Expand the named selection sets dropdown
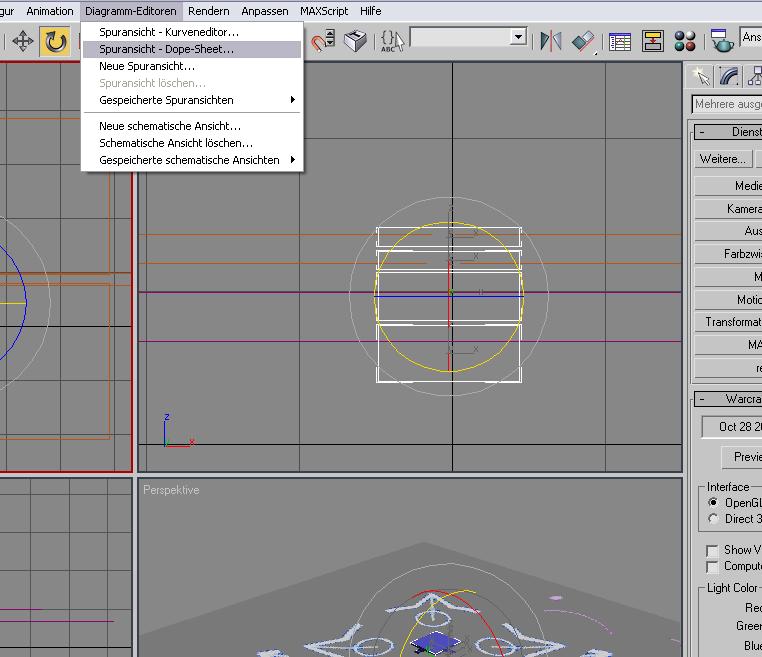The height and width of the screenshot is (657, 762). pos(519,37)
